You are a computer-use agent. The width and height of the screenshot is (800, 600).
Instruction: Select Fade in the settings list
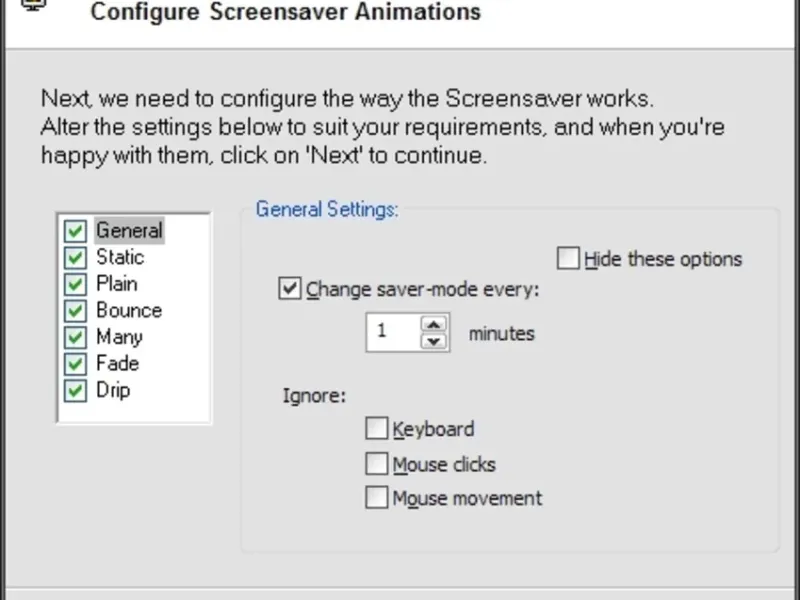click(117, 364)
